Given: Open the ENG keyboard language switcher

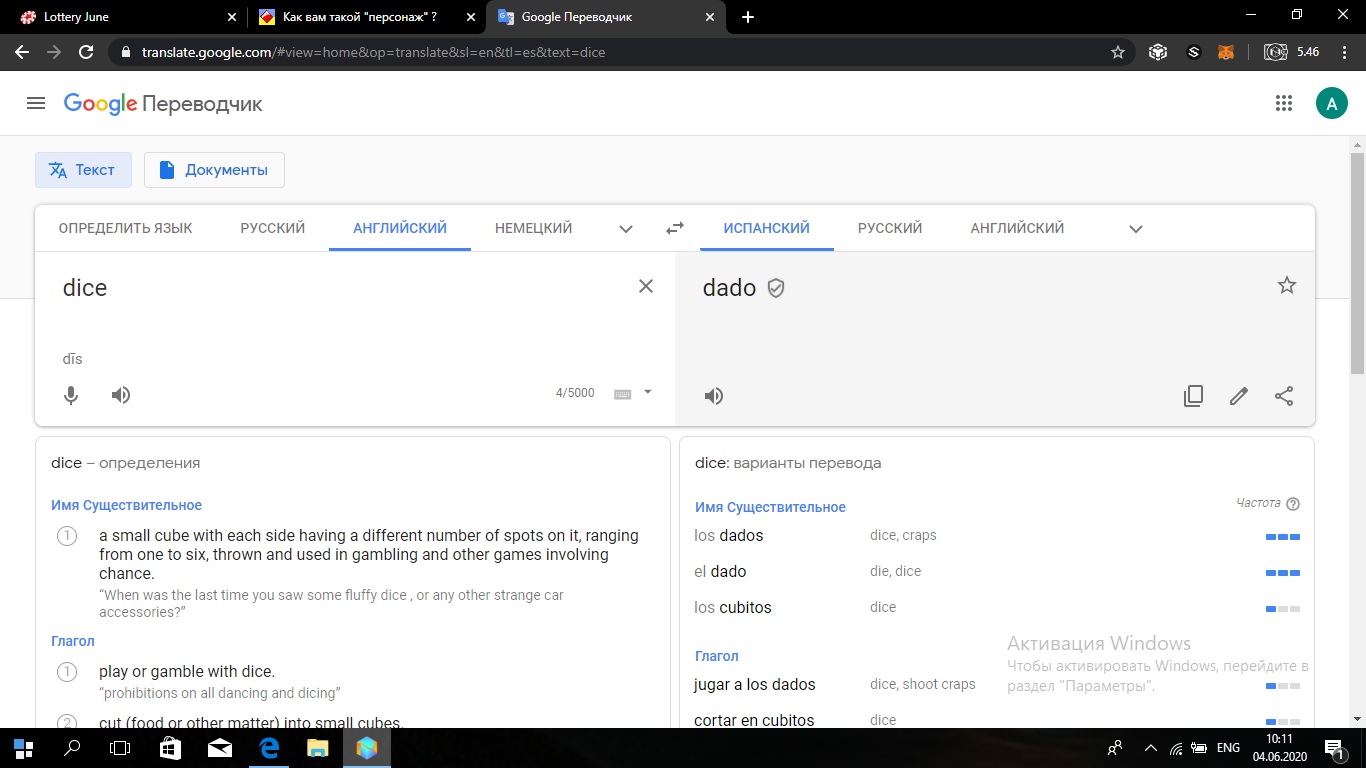Looking at the screenshot, I should coord(1228,748).
